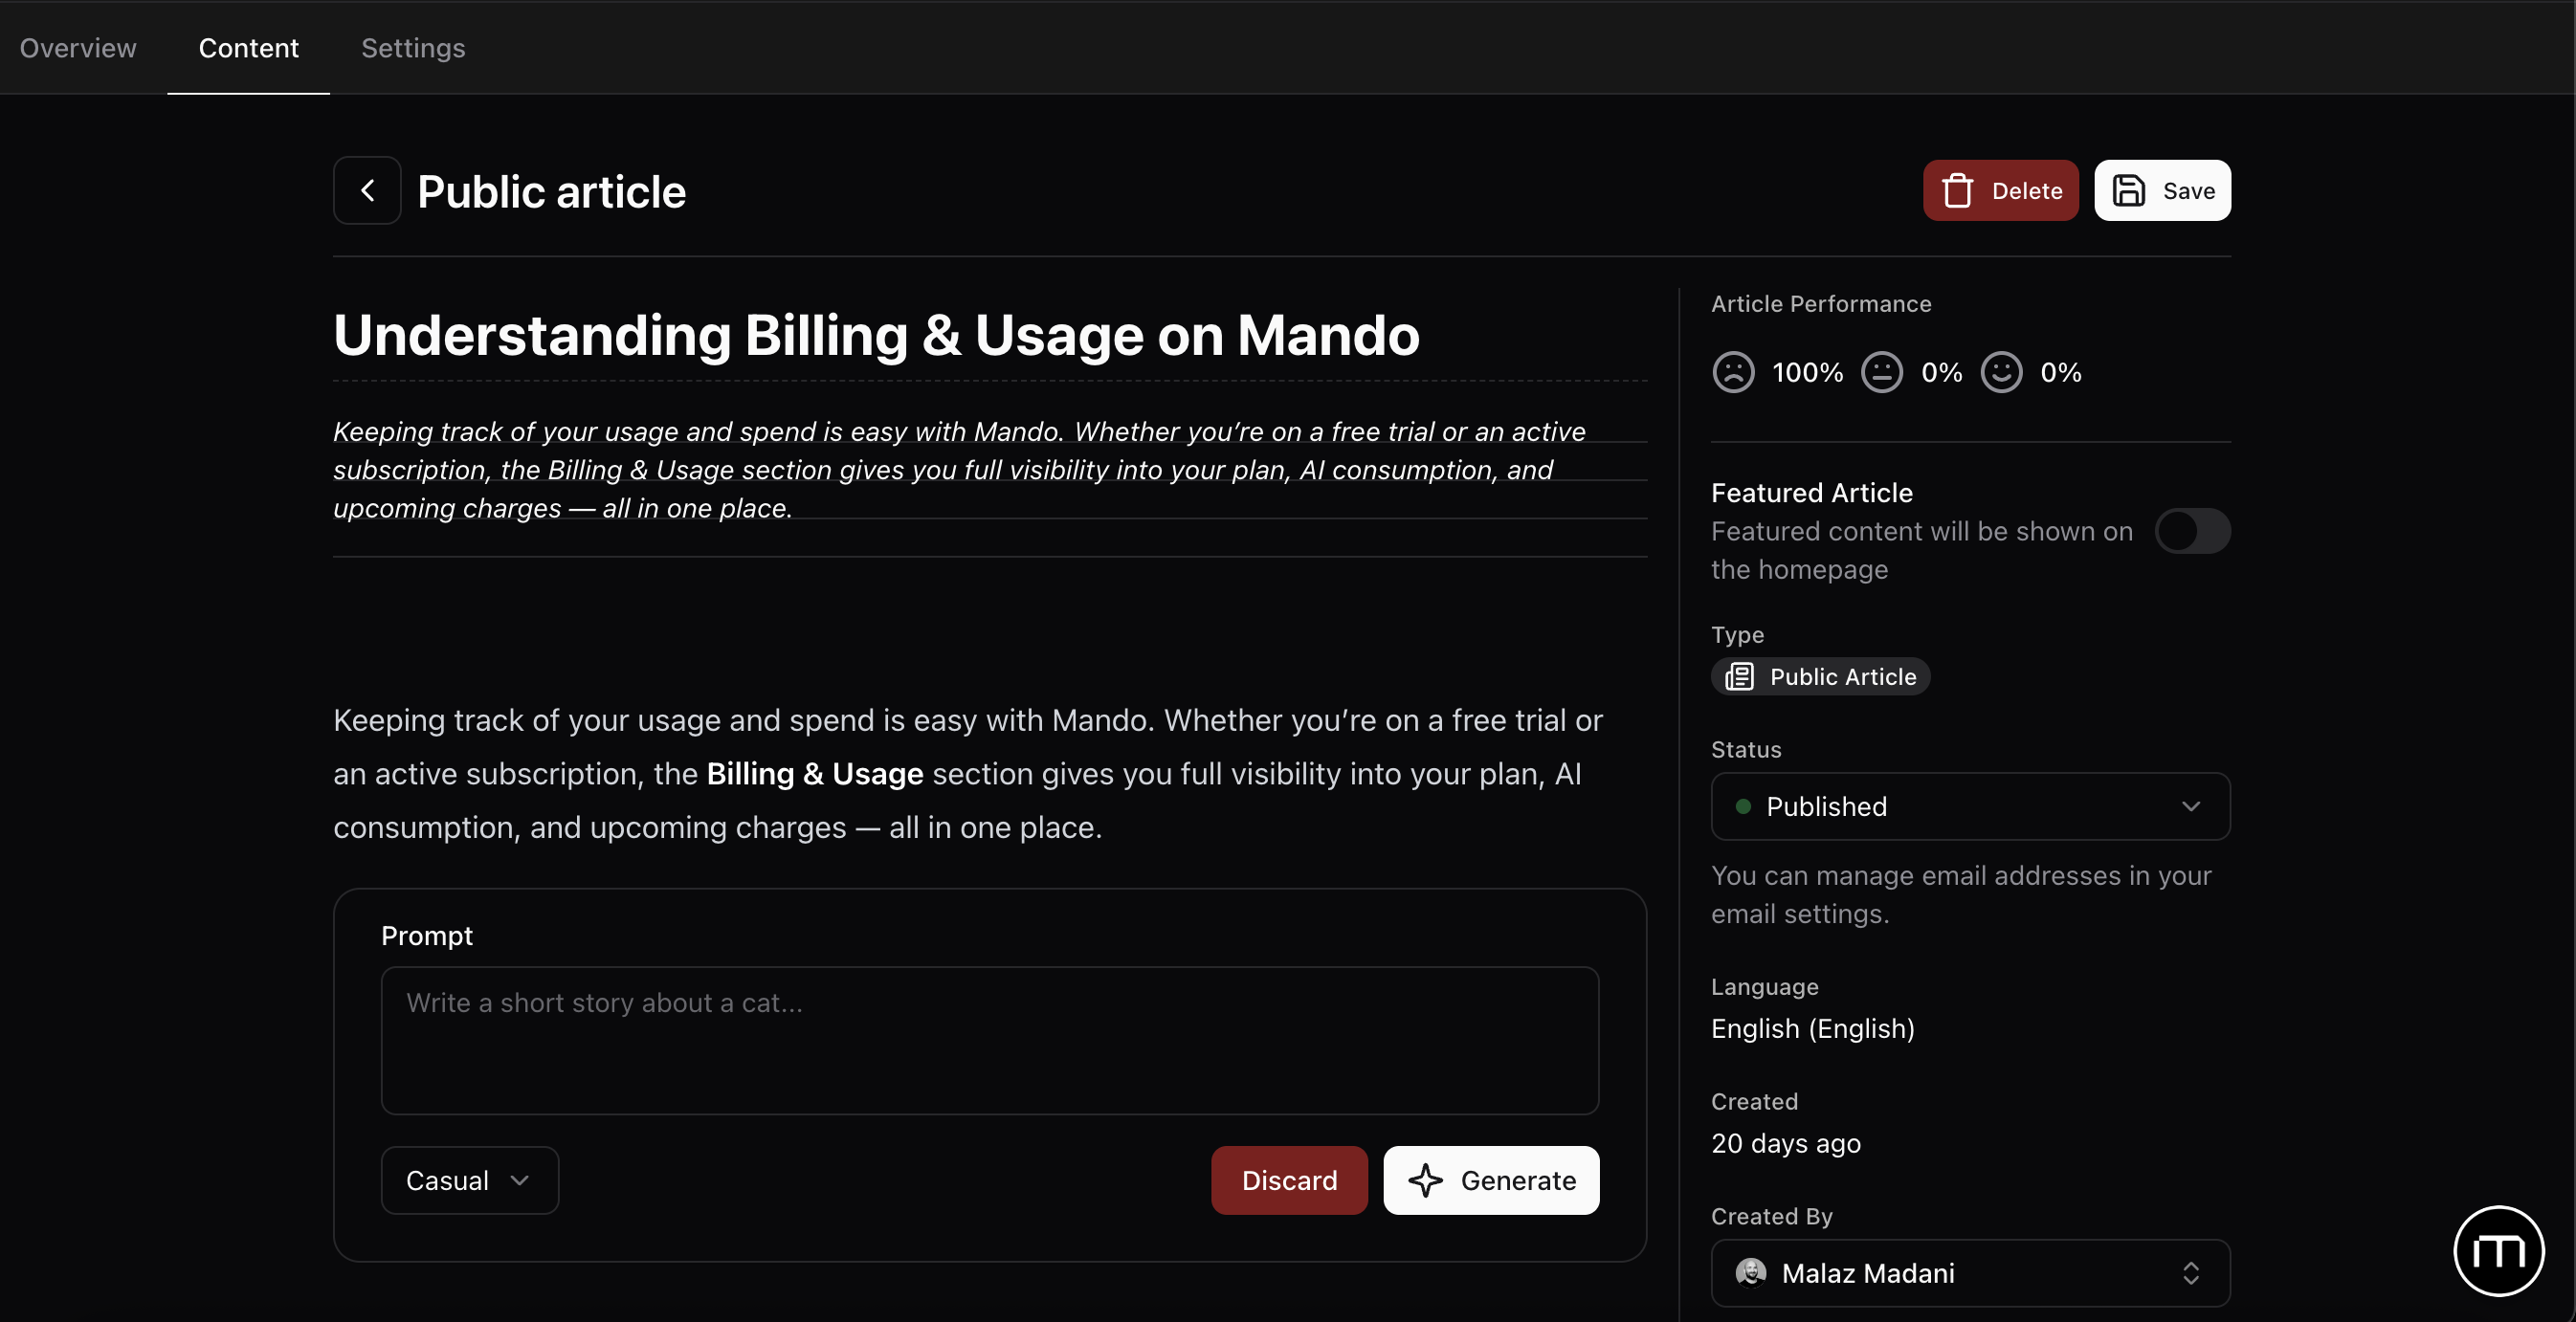Save the article with the Save button
Screen dimensions: 2576x1322
[x=2162, y=190]
